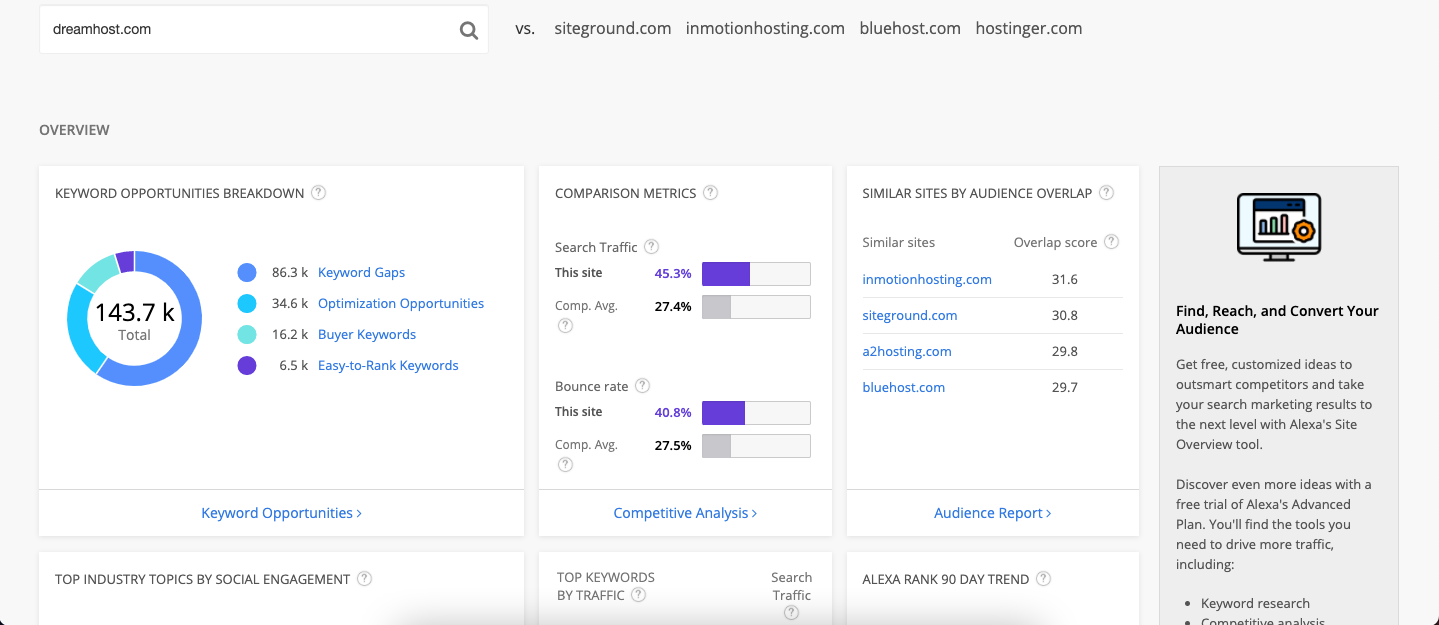Image resolution: width=1439 pixels, height=625 pixels.
Task: Click the Buyer Keywords teal legend dot
Action: (247, 334)
